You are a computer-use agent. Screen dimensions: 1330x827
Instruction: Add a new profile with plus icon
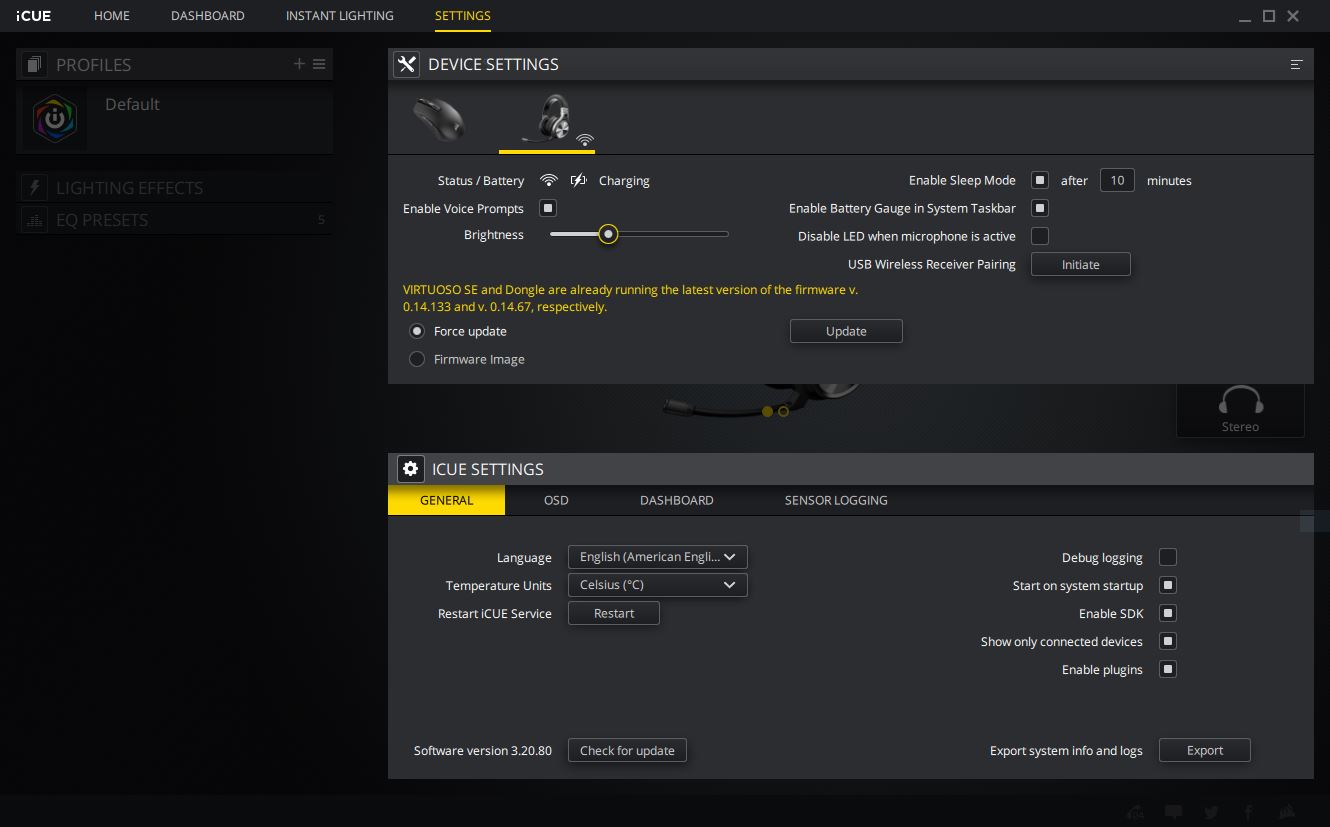tap(298, 64)
